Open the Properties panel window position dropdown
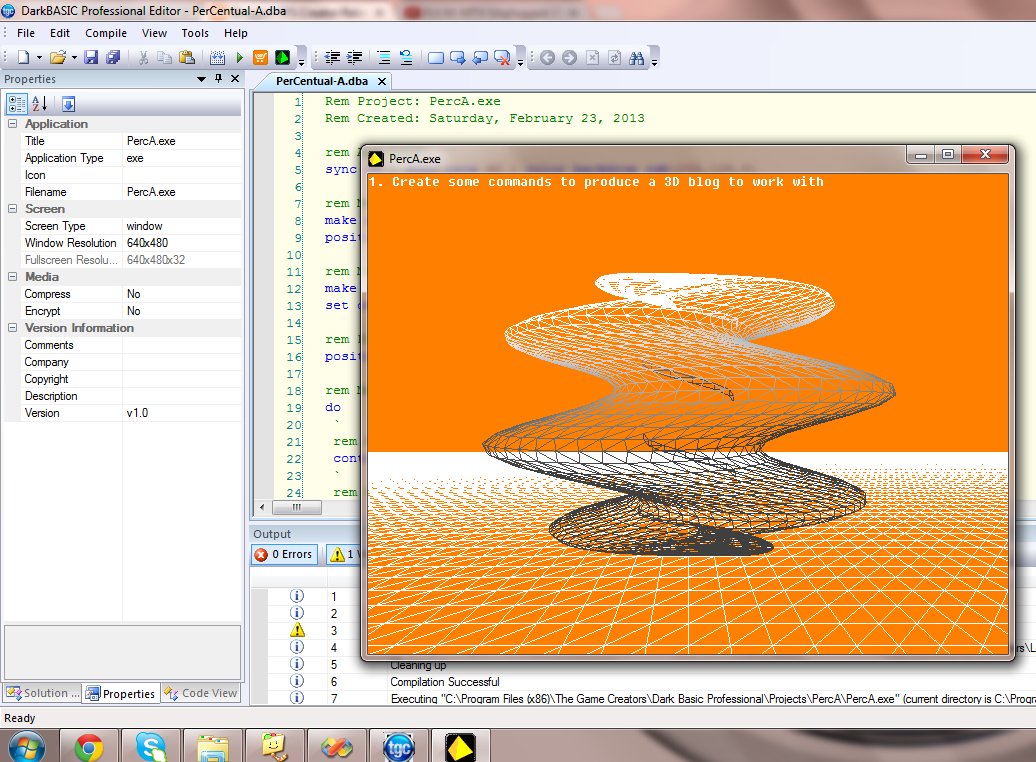The width and height of the screenshot is (1036, 762). [202, 79]
